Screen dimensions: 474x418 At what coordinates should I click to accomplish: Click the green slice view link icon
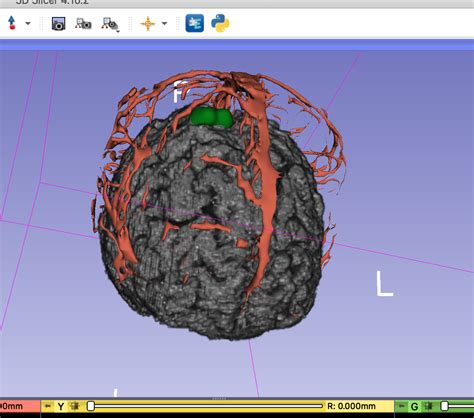pos(429,406)
